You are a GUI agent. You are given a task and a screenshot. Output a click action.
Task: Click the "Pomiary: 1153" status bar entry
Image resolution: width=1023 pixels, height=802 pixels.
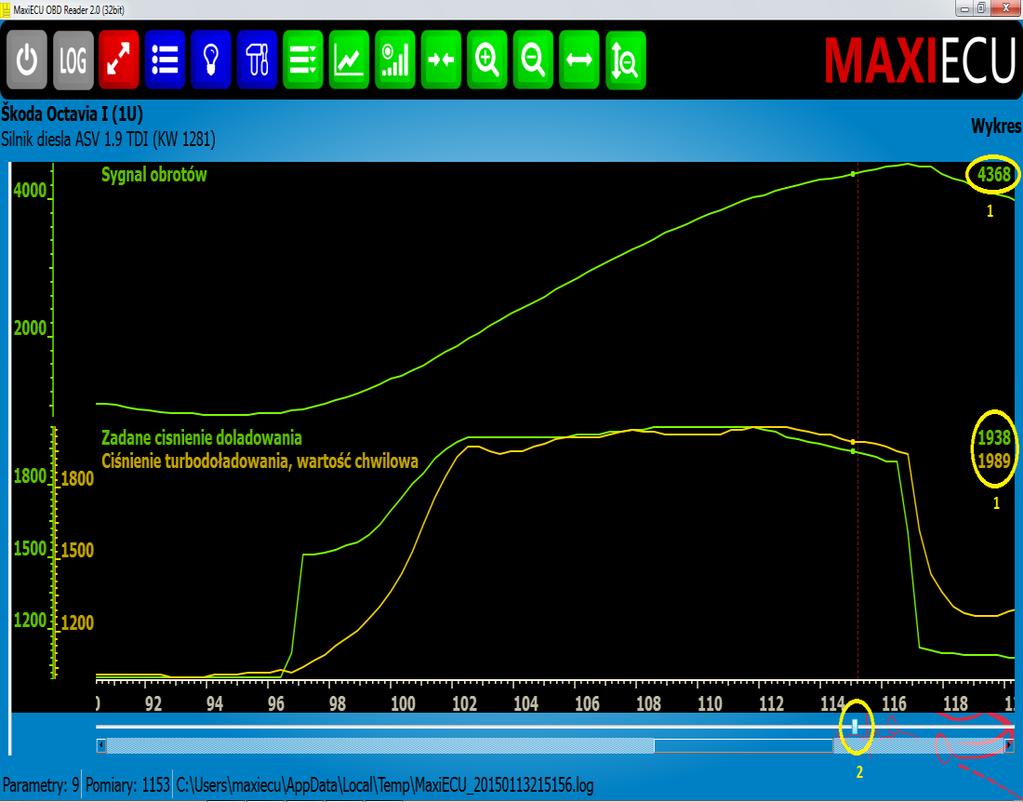click(x=128, y=785)
